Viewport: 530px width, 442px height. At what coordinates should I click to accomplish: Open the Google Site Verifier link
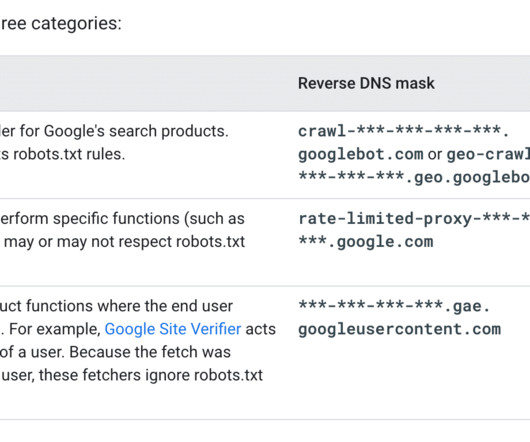173,329
